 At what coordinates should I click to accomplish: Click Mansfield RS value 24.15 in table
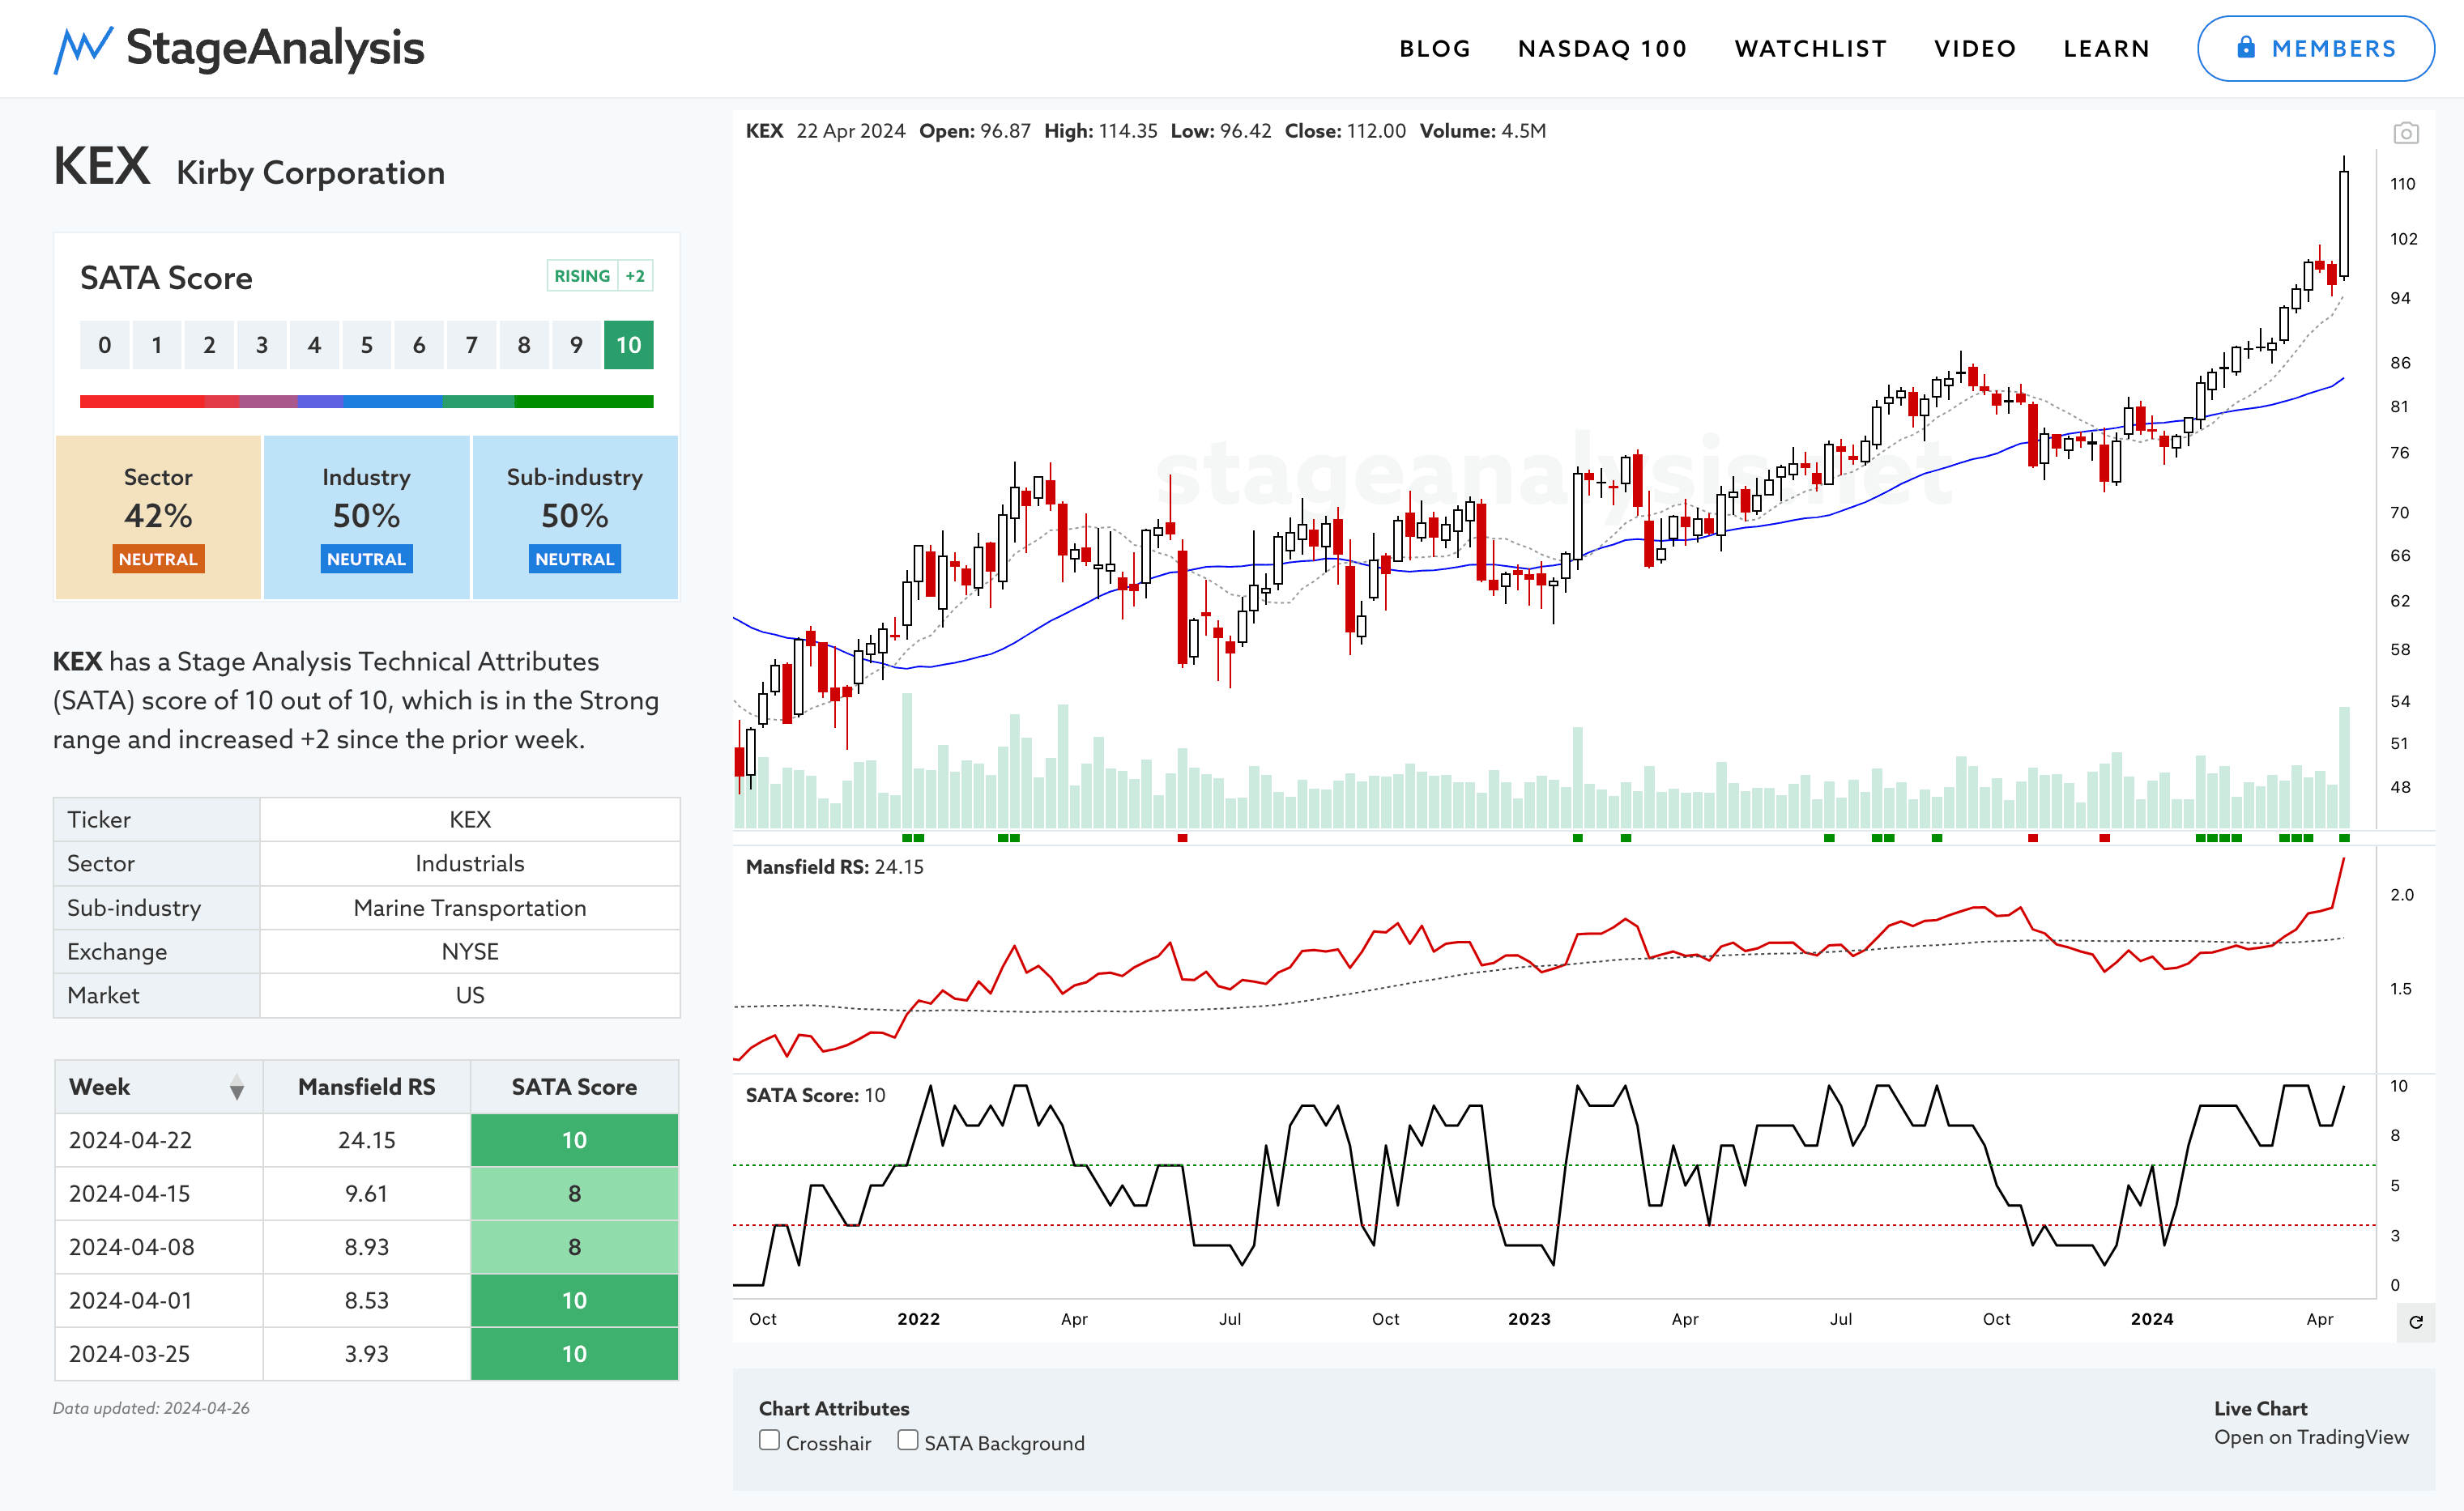click(x=367, y=1140)
